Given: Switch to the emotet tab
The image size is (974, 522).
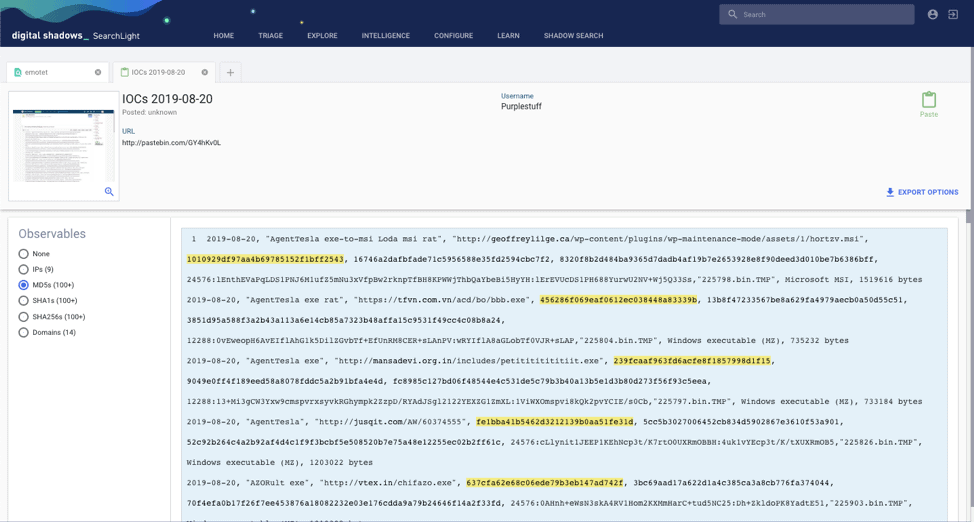Looking at the screenshot, I should [x=57, y=72].
